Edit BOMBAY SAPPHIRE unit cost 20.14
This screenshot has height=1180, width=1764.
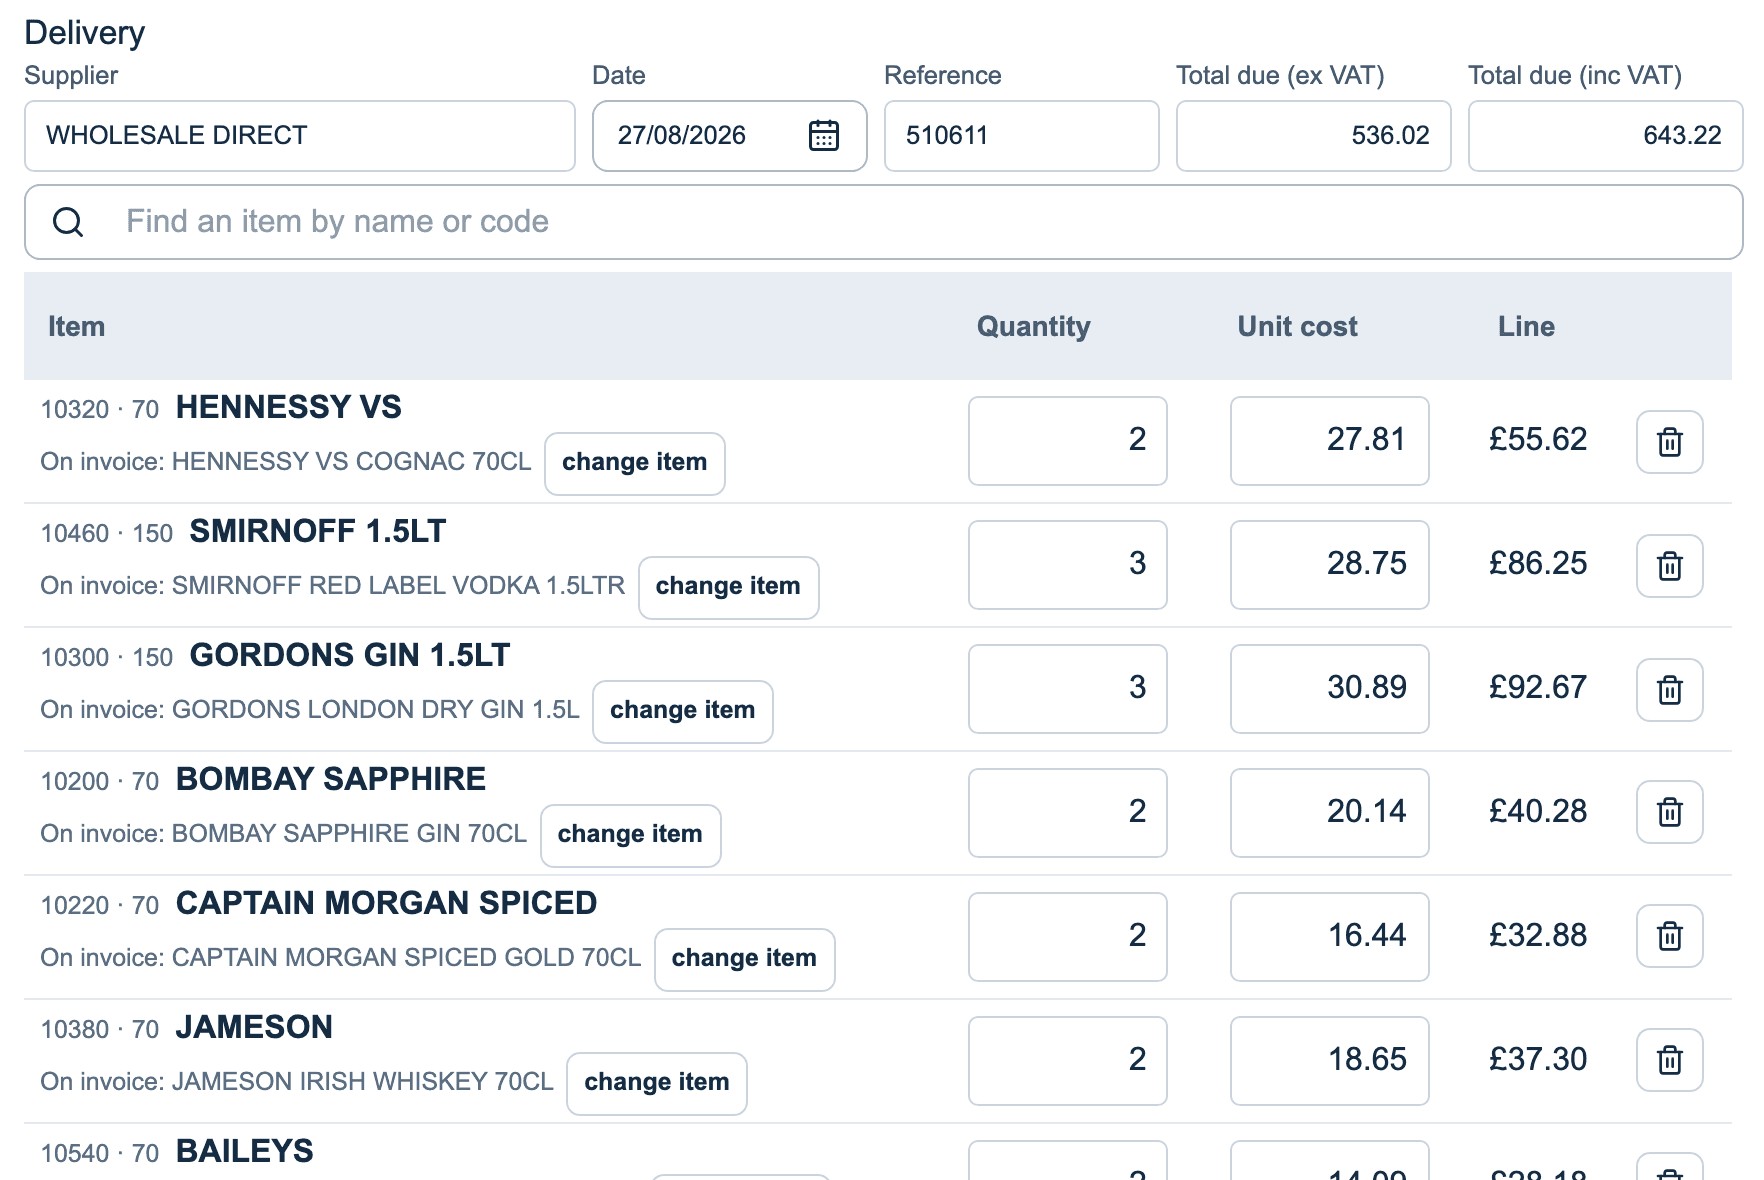pos(1330,813)
